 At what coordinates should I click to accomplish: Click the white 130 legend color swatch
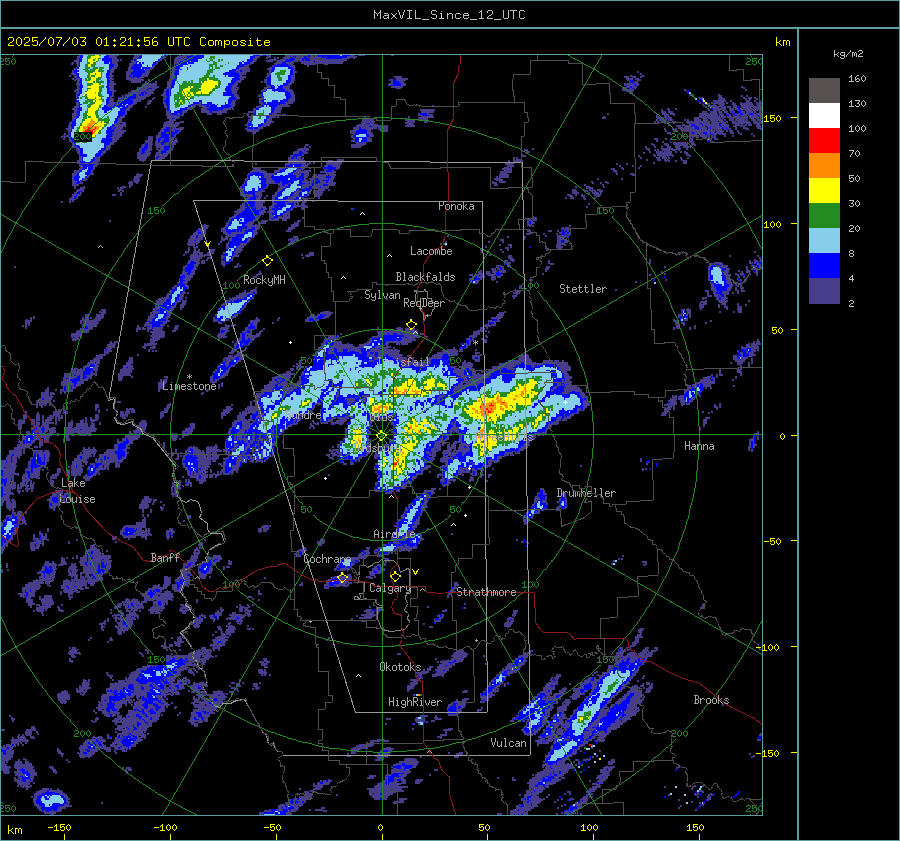point(824,115)
